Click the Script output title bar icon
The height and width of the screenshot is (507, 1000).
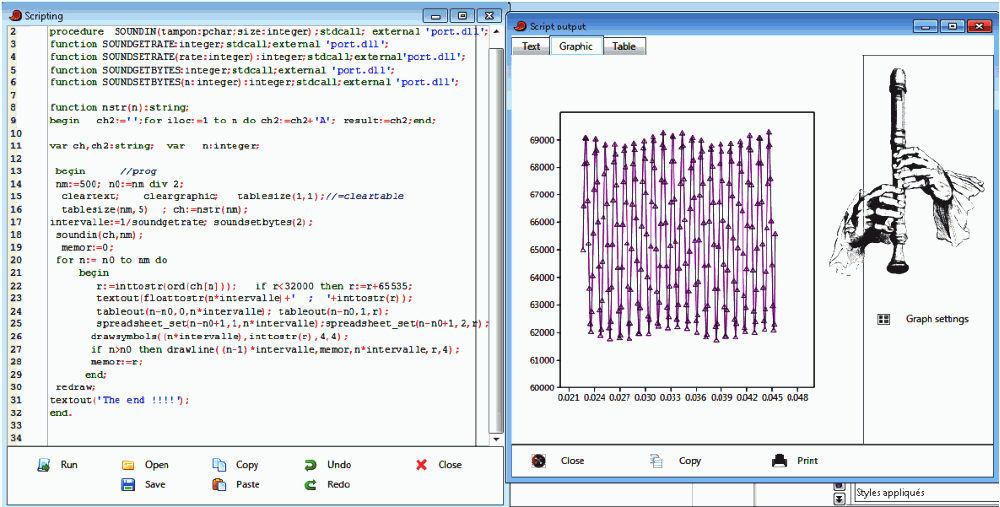[x=520, y=26]
